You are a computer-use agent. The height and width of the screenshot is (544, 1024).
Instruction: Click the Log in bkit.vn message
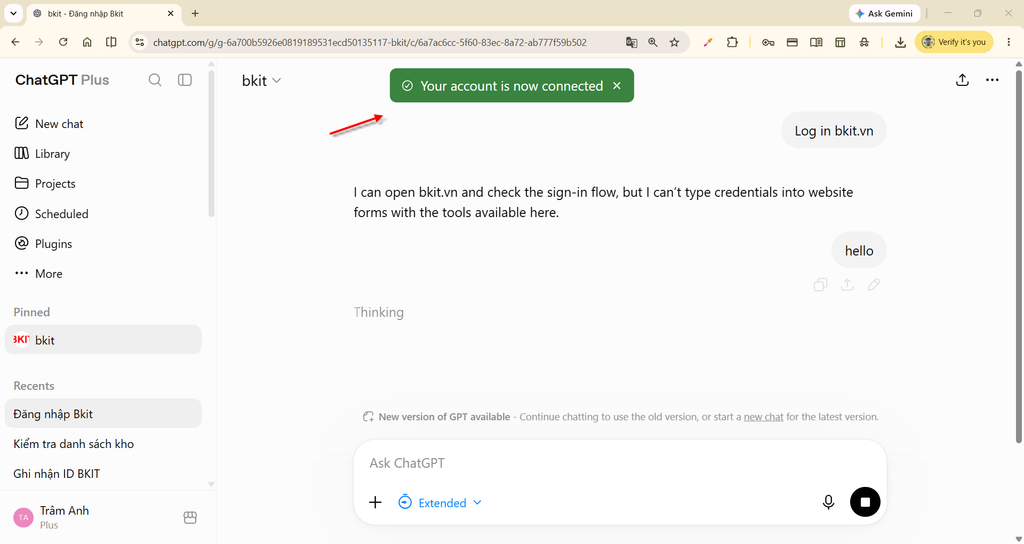pos(833,131)
